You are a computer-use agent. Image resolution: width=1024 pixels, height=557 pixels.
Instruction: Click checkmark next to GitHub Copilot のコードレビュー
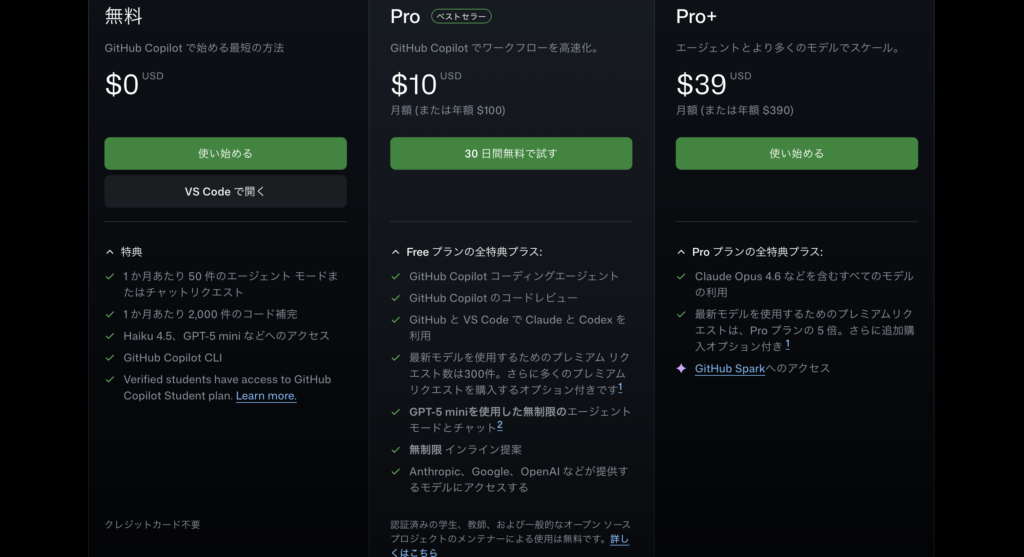[396, 298]
